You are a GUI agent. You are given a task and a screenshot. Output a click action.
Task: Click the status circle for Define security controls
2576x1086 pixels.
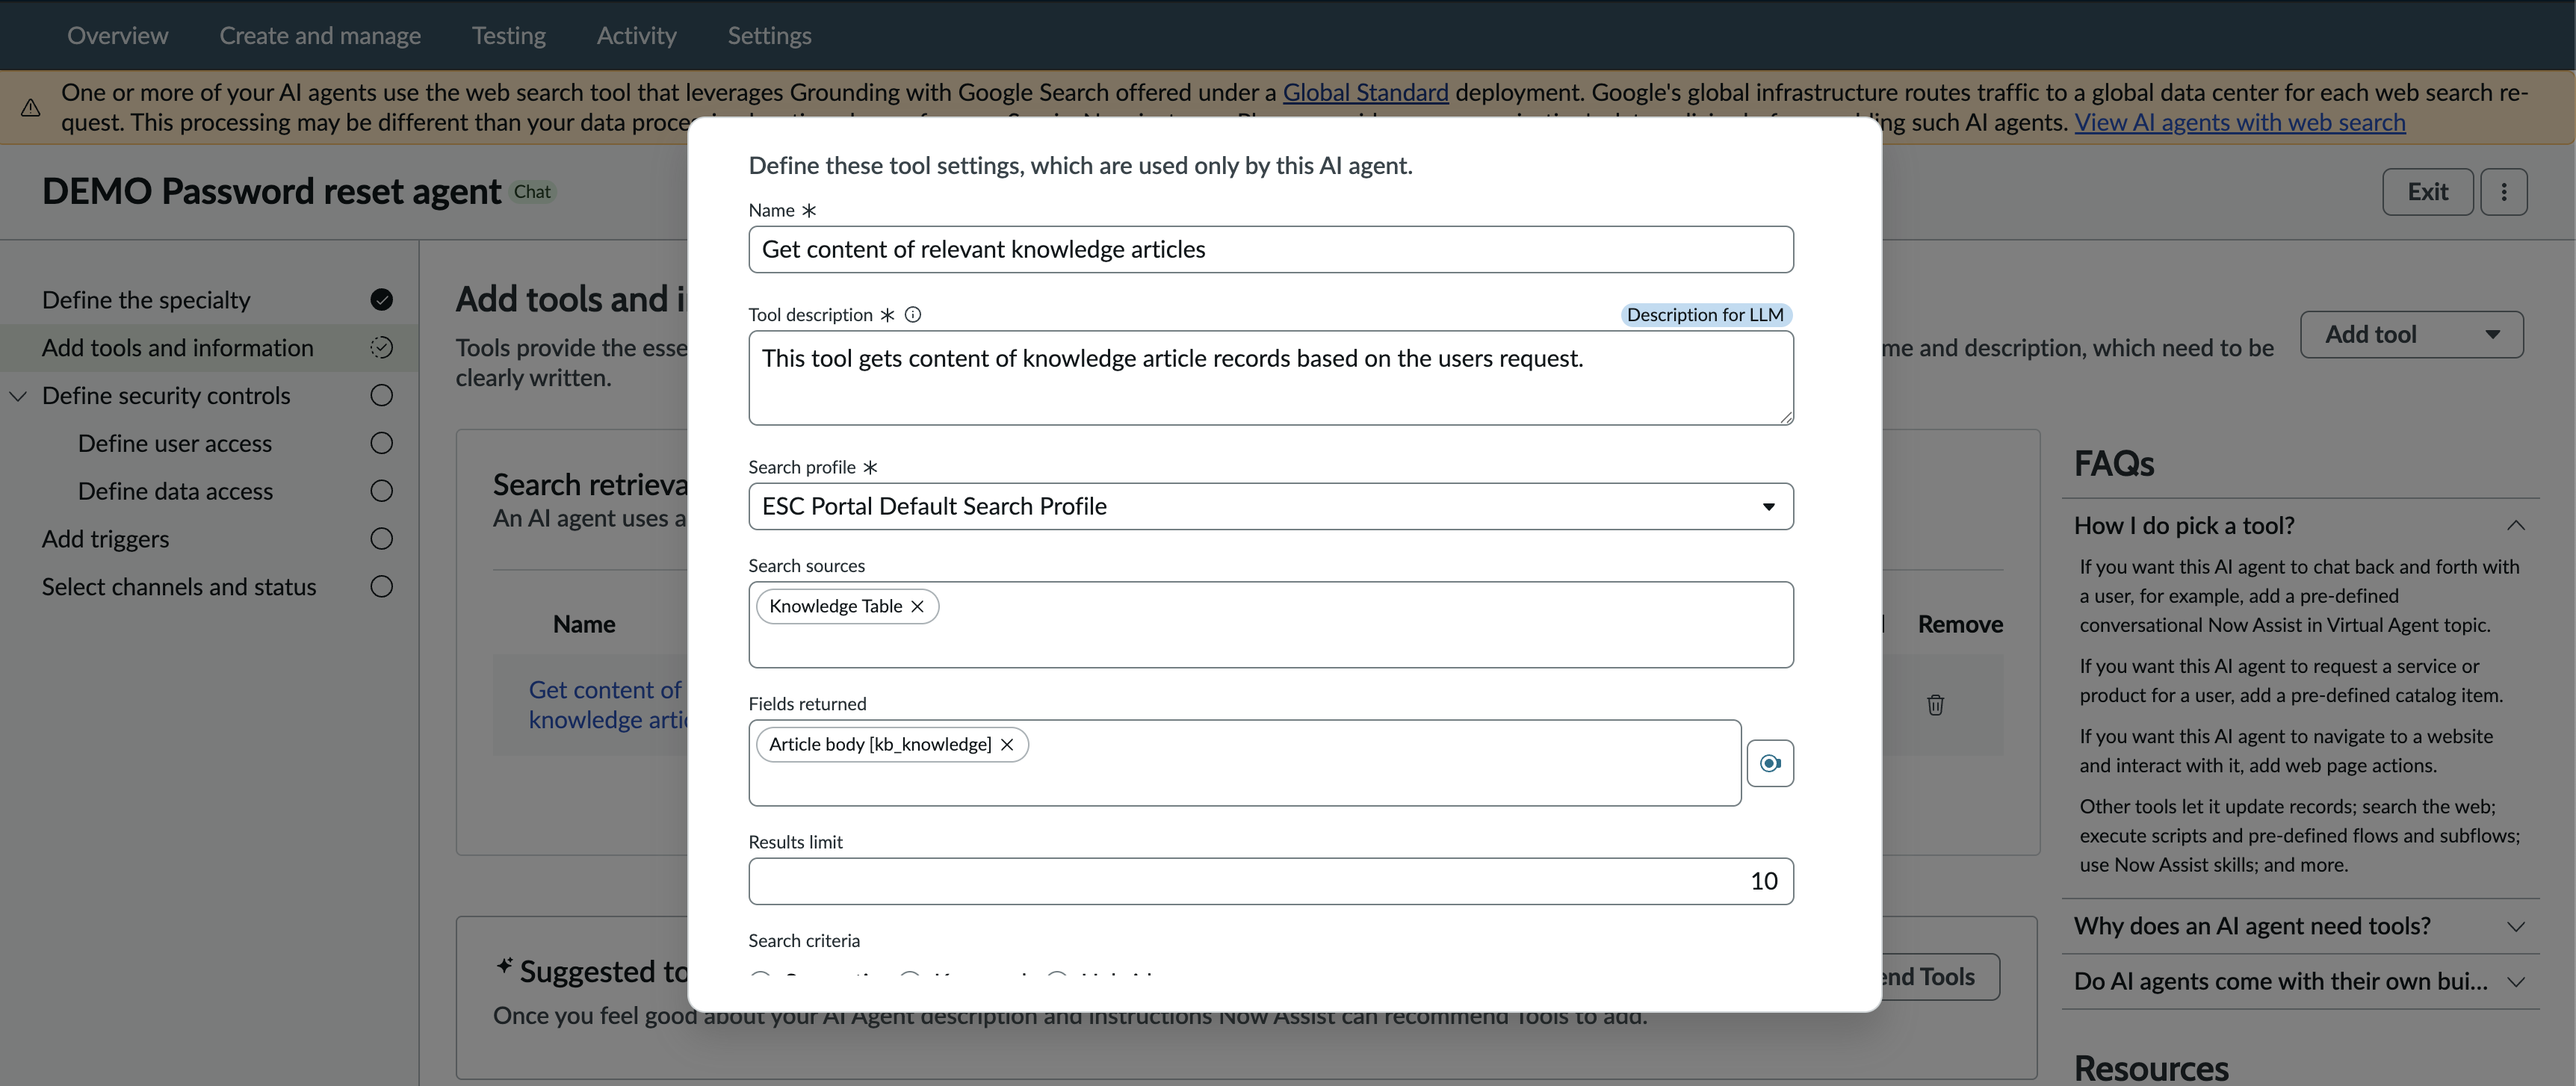381,396
